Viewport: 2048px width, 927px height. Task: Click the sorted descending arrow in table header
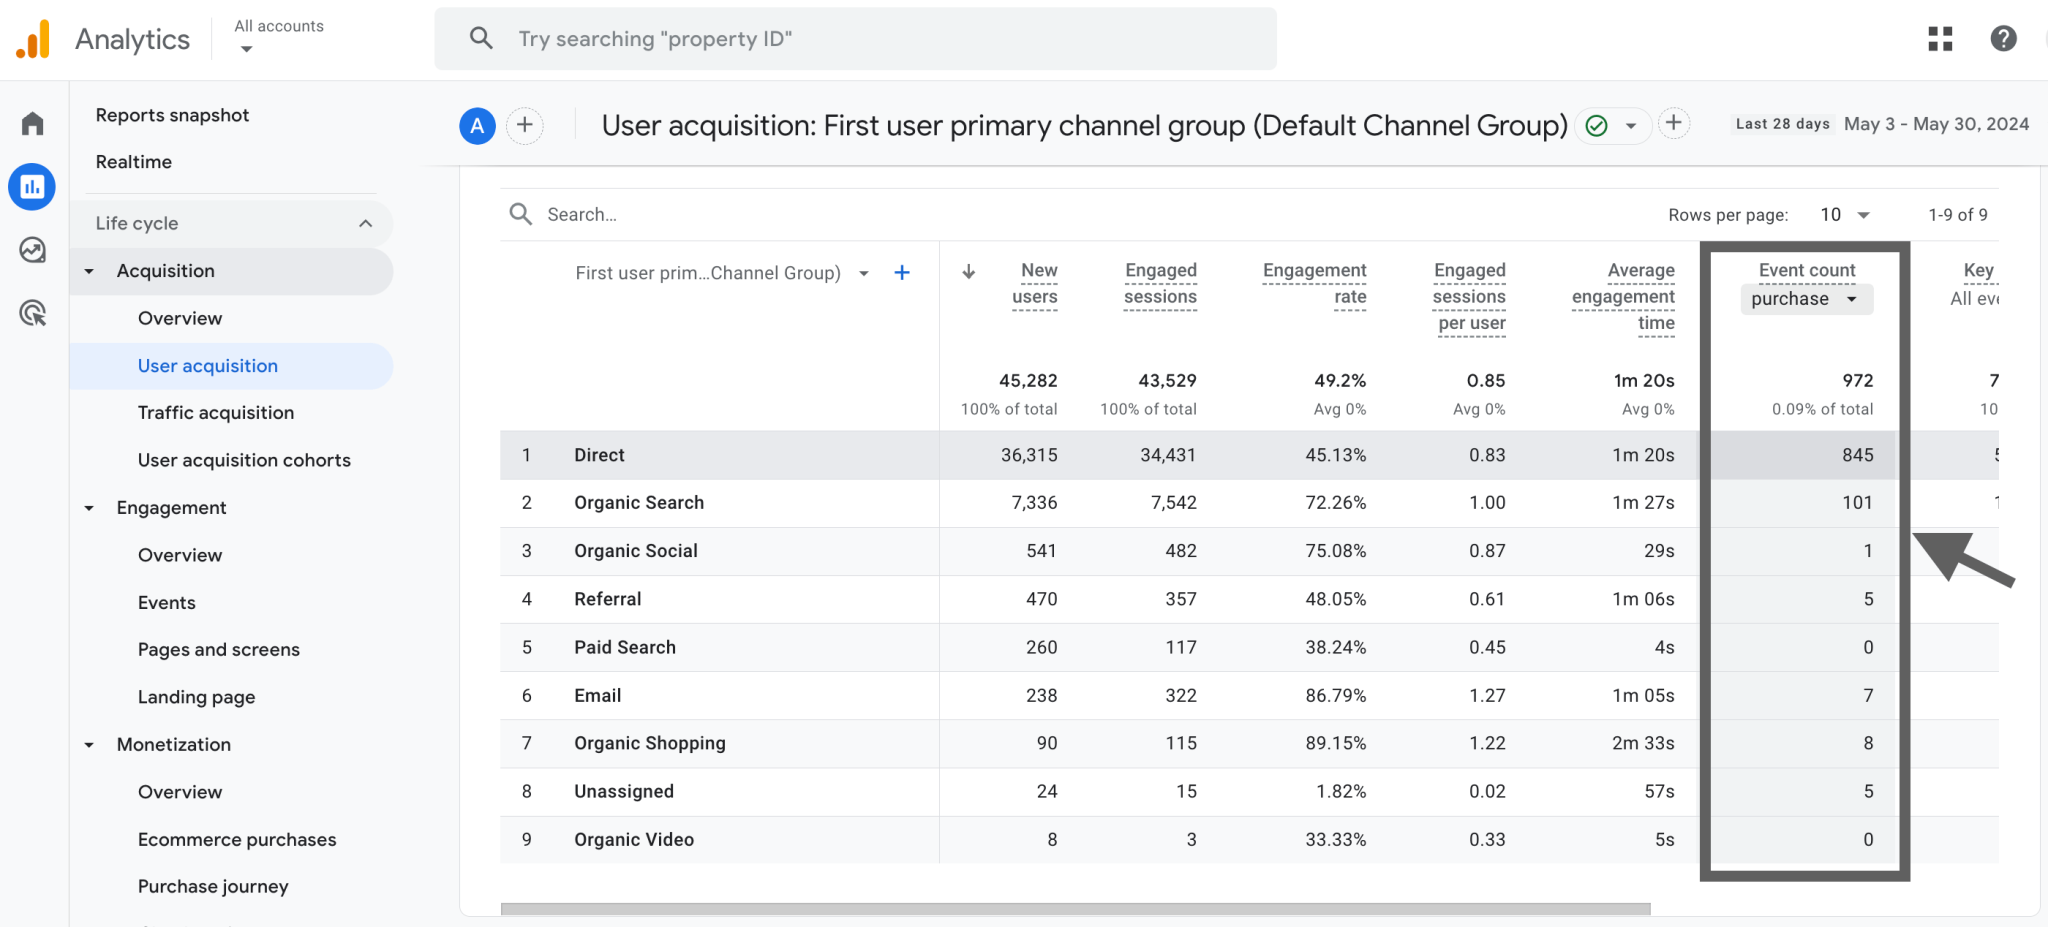click(968, 271)
